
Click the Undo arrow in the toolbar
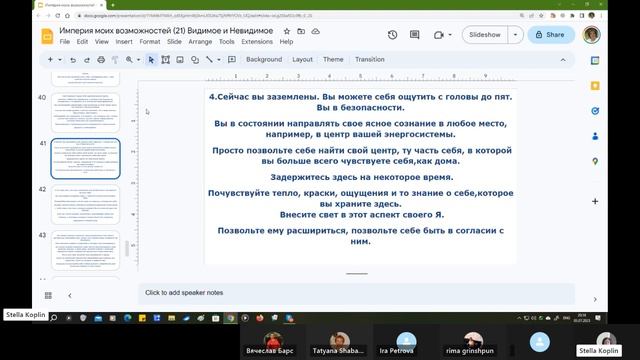tap(73, 60)
